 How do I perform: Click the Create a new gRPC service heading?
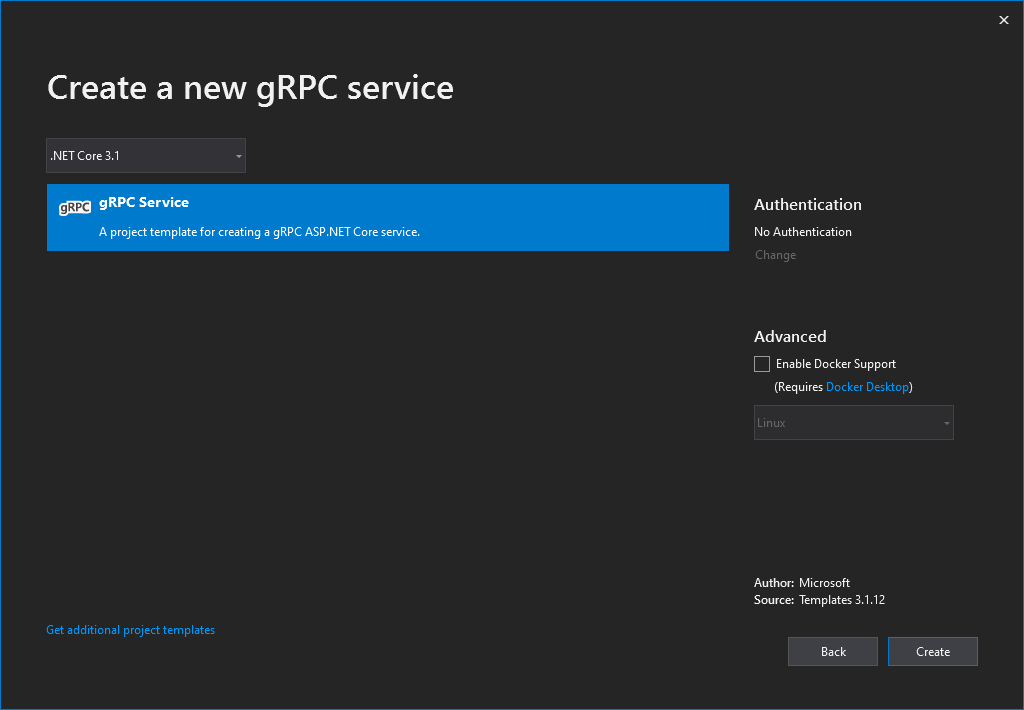pos(250,88)
